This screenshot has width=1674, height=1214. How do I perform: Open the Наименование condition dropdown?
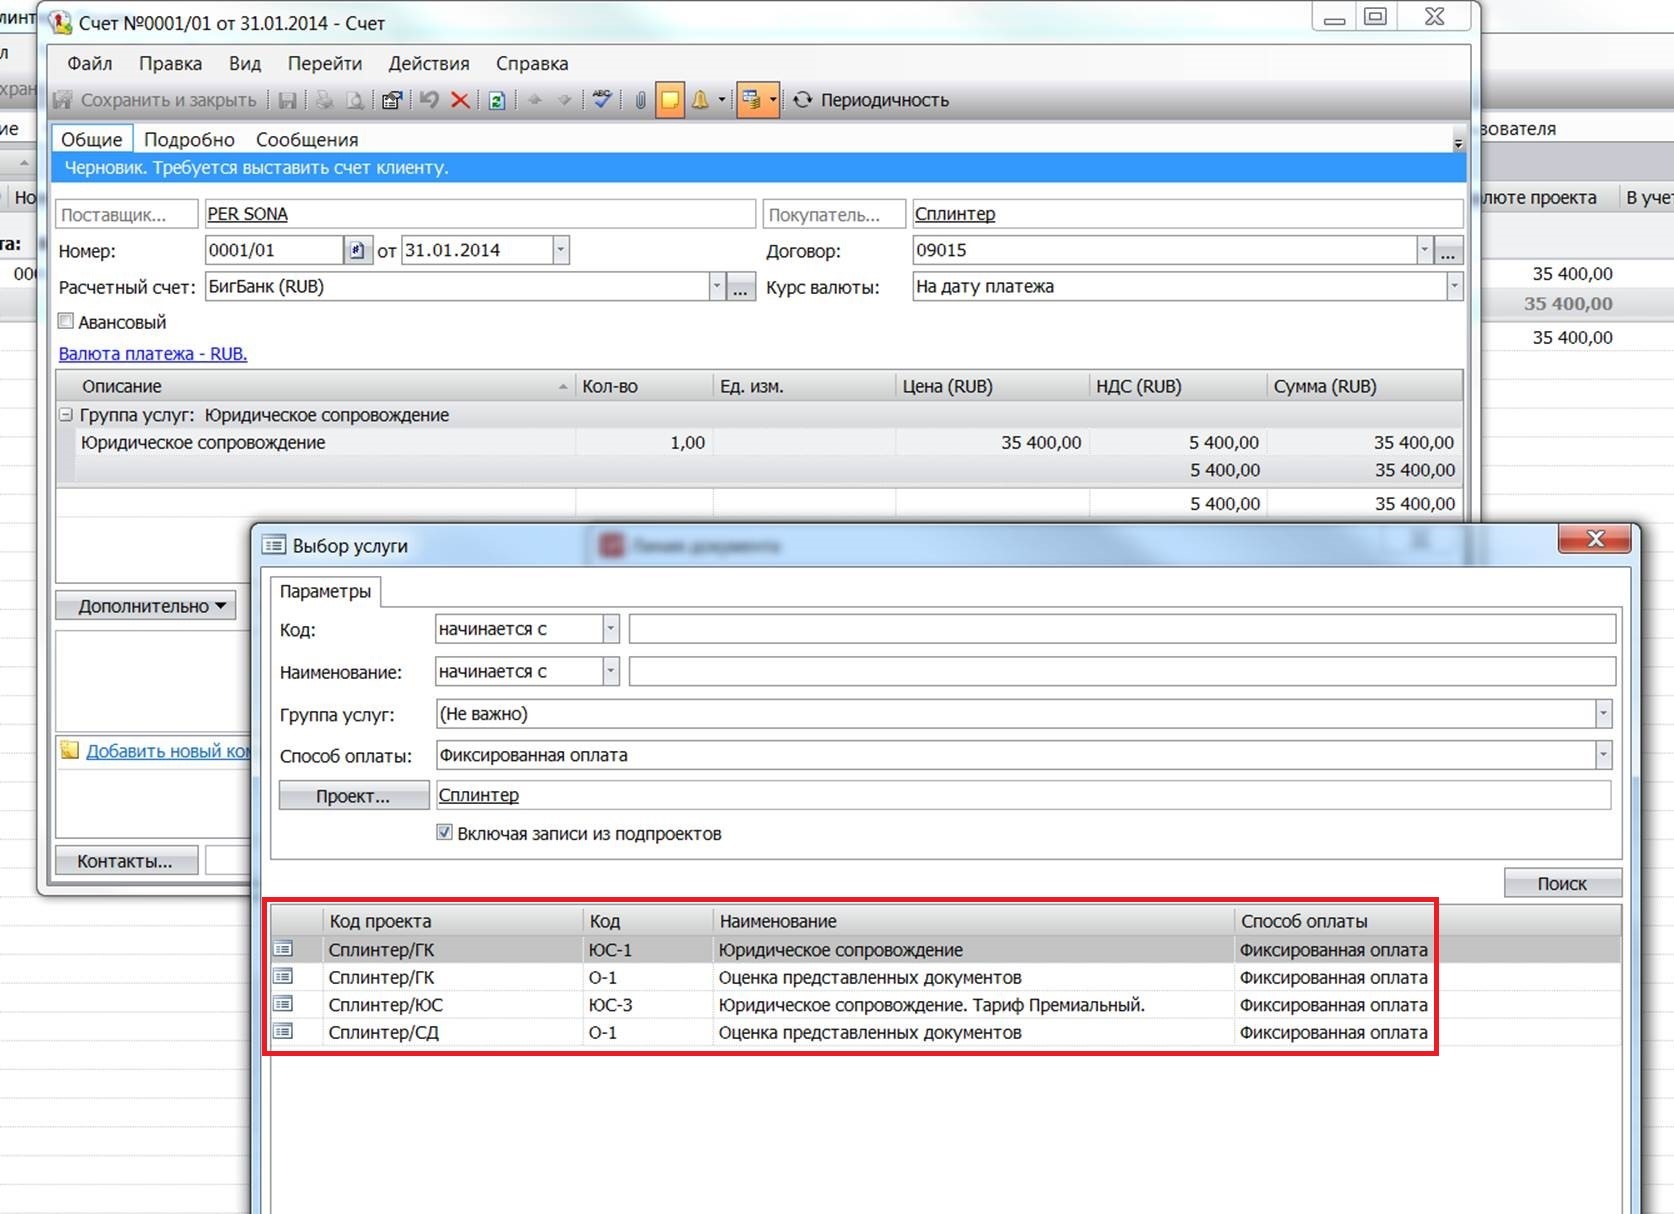tap(610, 671)
